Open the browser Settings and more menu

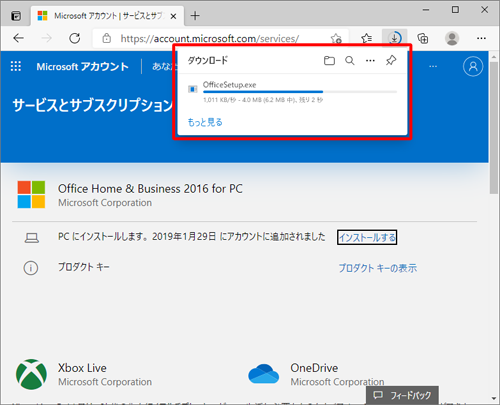pyautogui.click(x=481, y=38)
